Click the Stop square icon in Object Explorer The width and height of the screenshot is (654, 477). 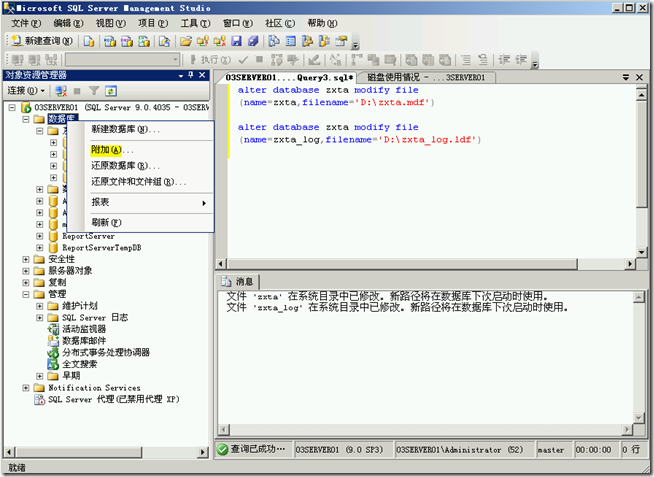click(x=77, y=90)
